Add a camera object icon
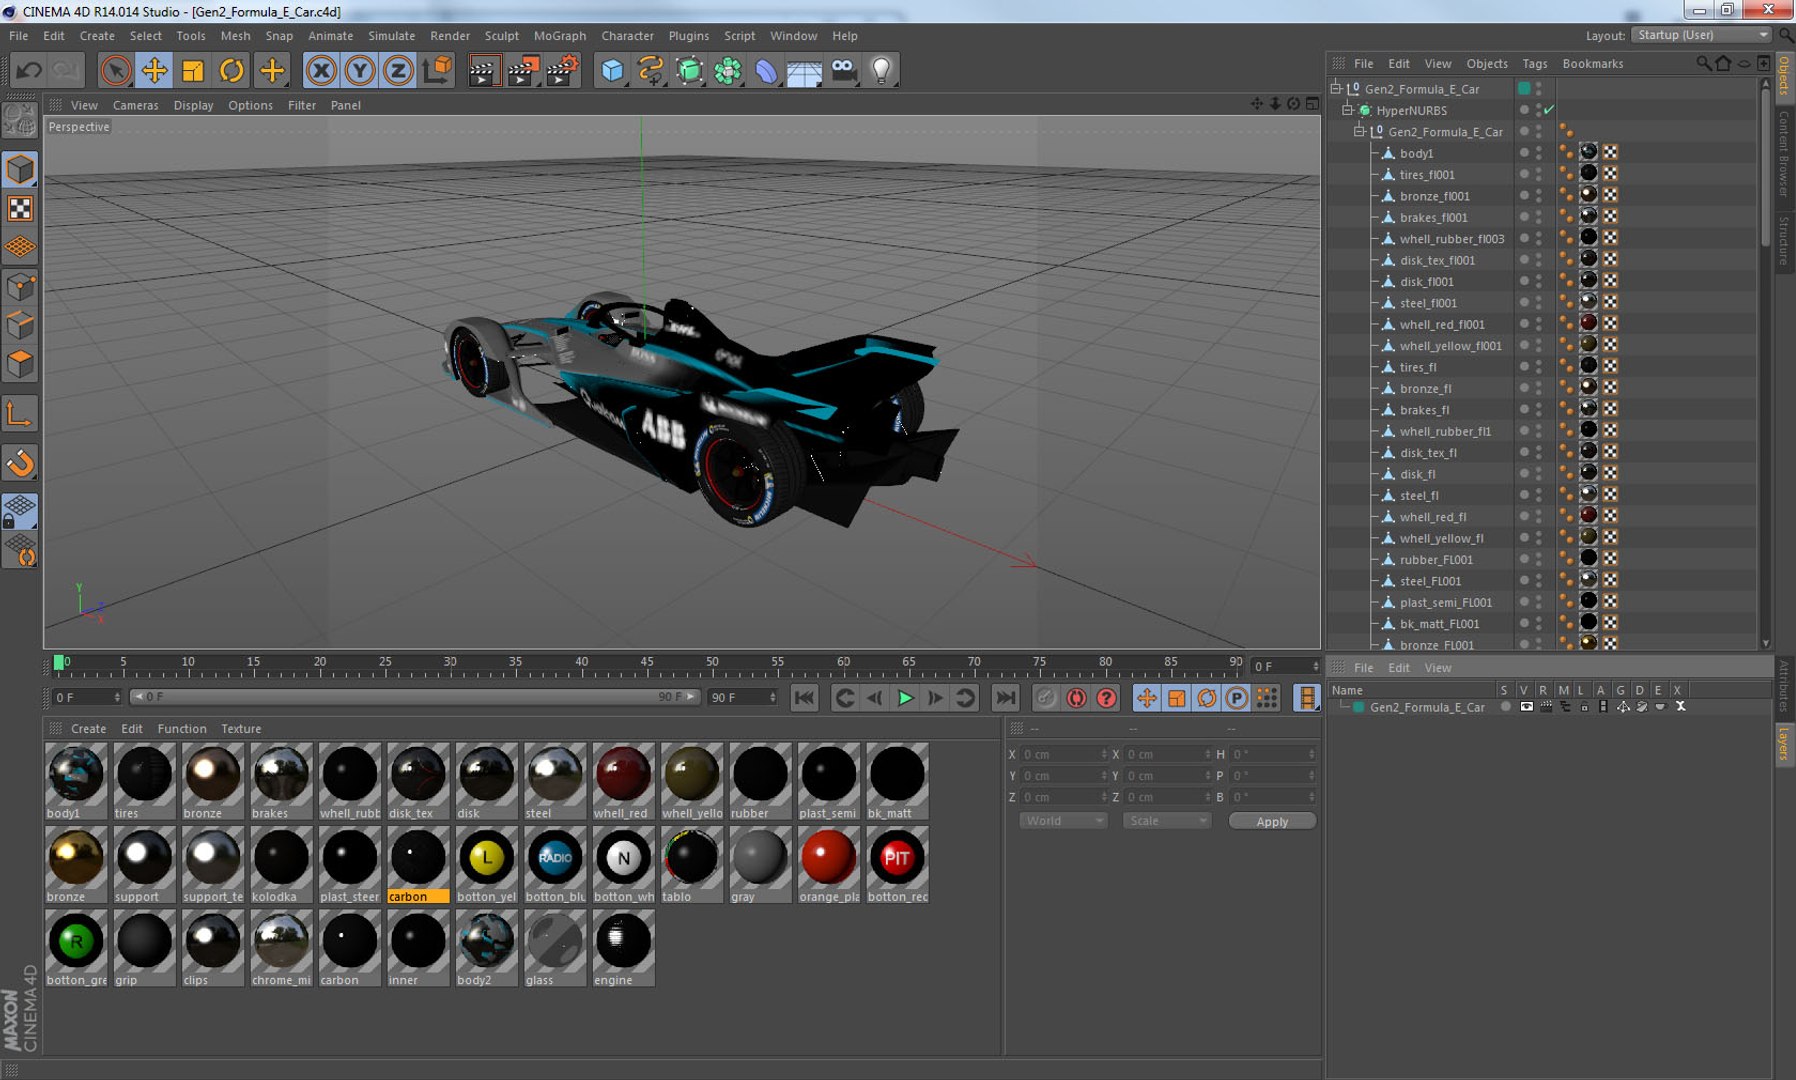The width and height of the screenshot is (1796, 1080). click(x=843, y=70)
